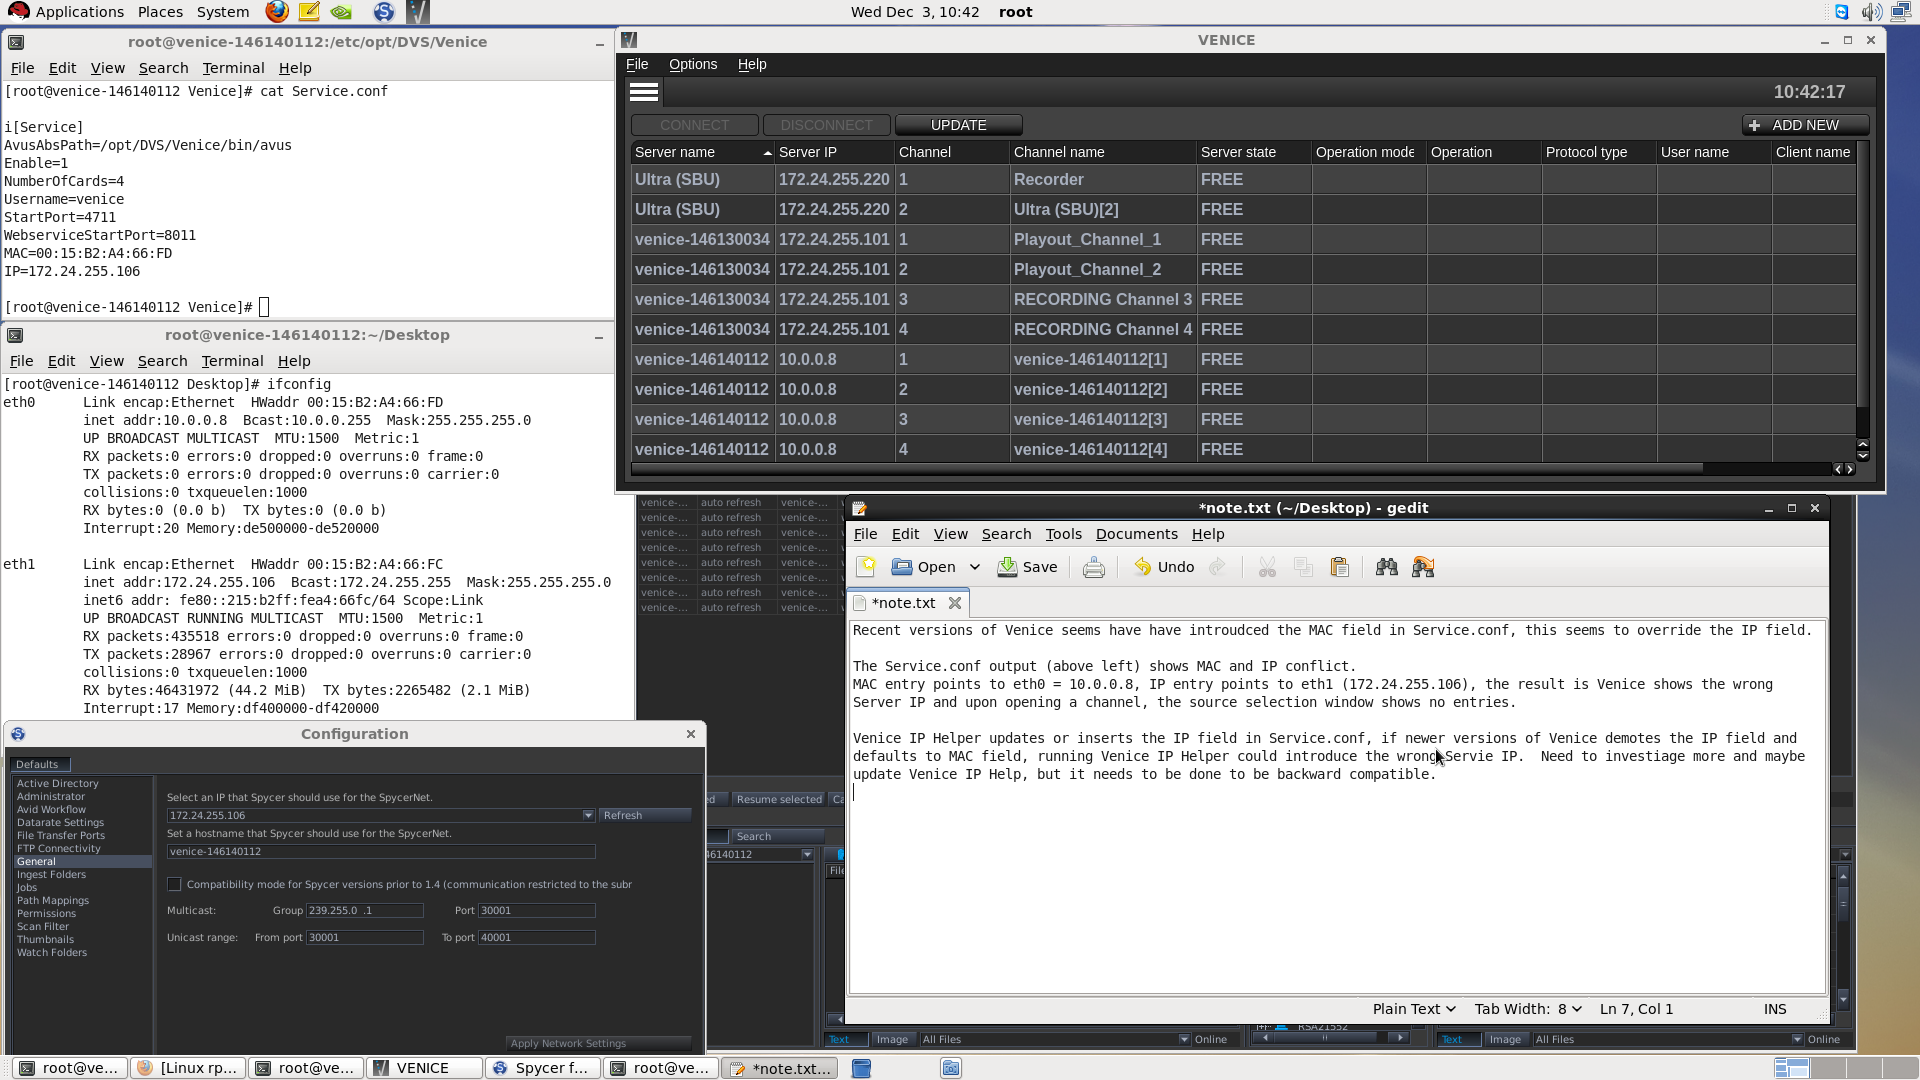Launch the Firefox browser from the top panel
This screenshot has height=1080, width=1920.
(277, 12)
